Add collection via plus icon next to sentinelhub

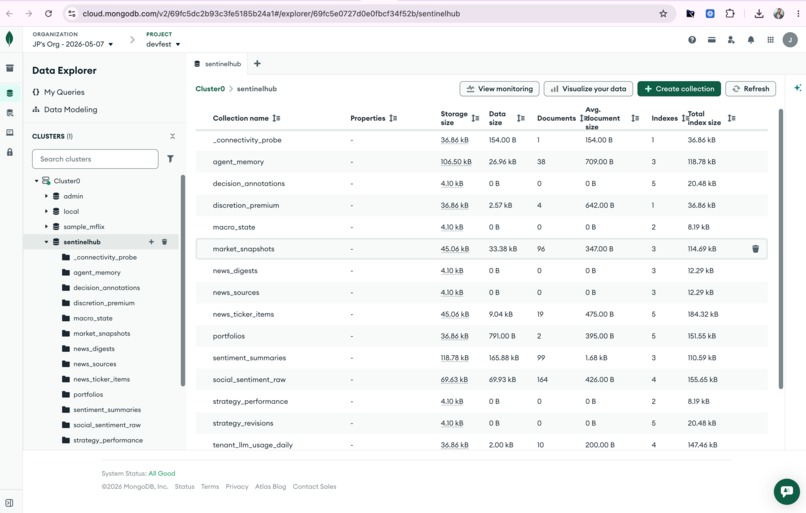[x=151, y=242]
